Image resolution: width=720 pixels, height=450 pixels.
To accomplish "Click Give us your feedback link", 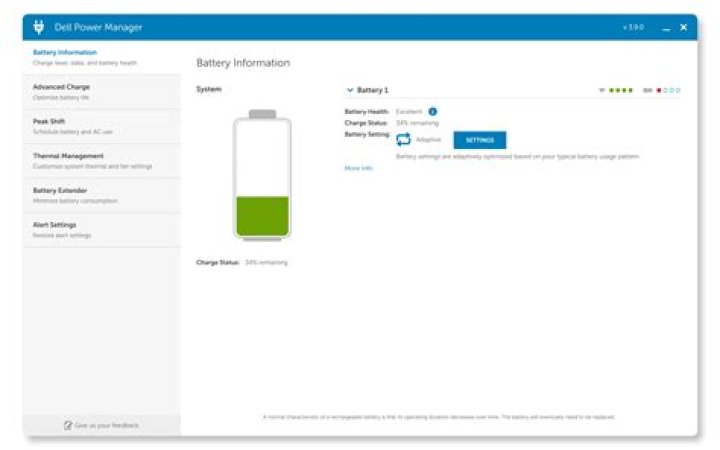I will (x=107, y=425).
